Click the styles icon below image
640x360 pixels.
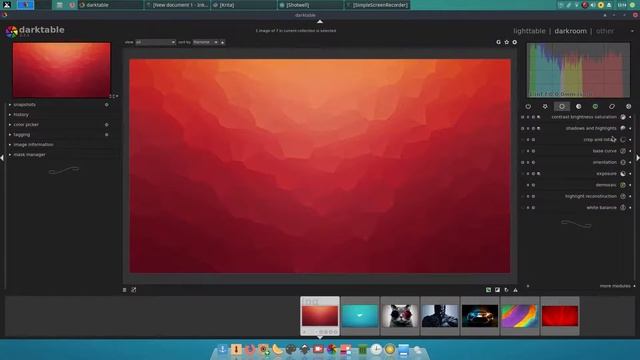[133, 290]
